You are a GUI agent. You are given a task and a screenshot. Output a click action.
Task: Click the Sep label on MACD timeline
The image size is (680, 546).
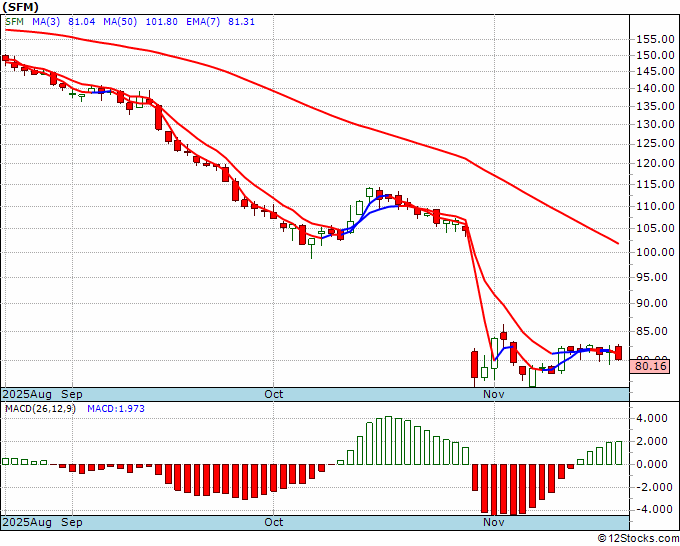72,522
